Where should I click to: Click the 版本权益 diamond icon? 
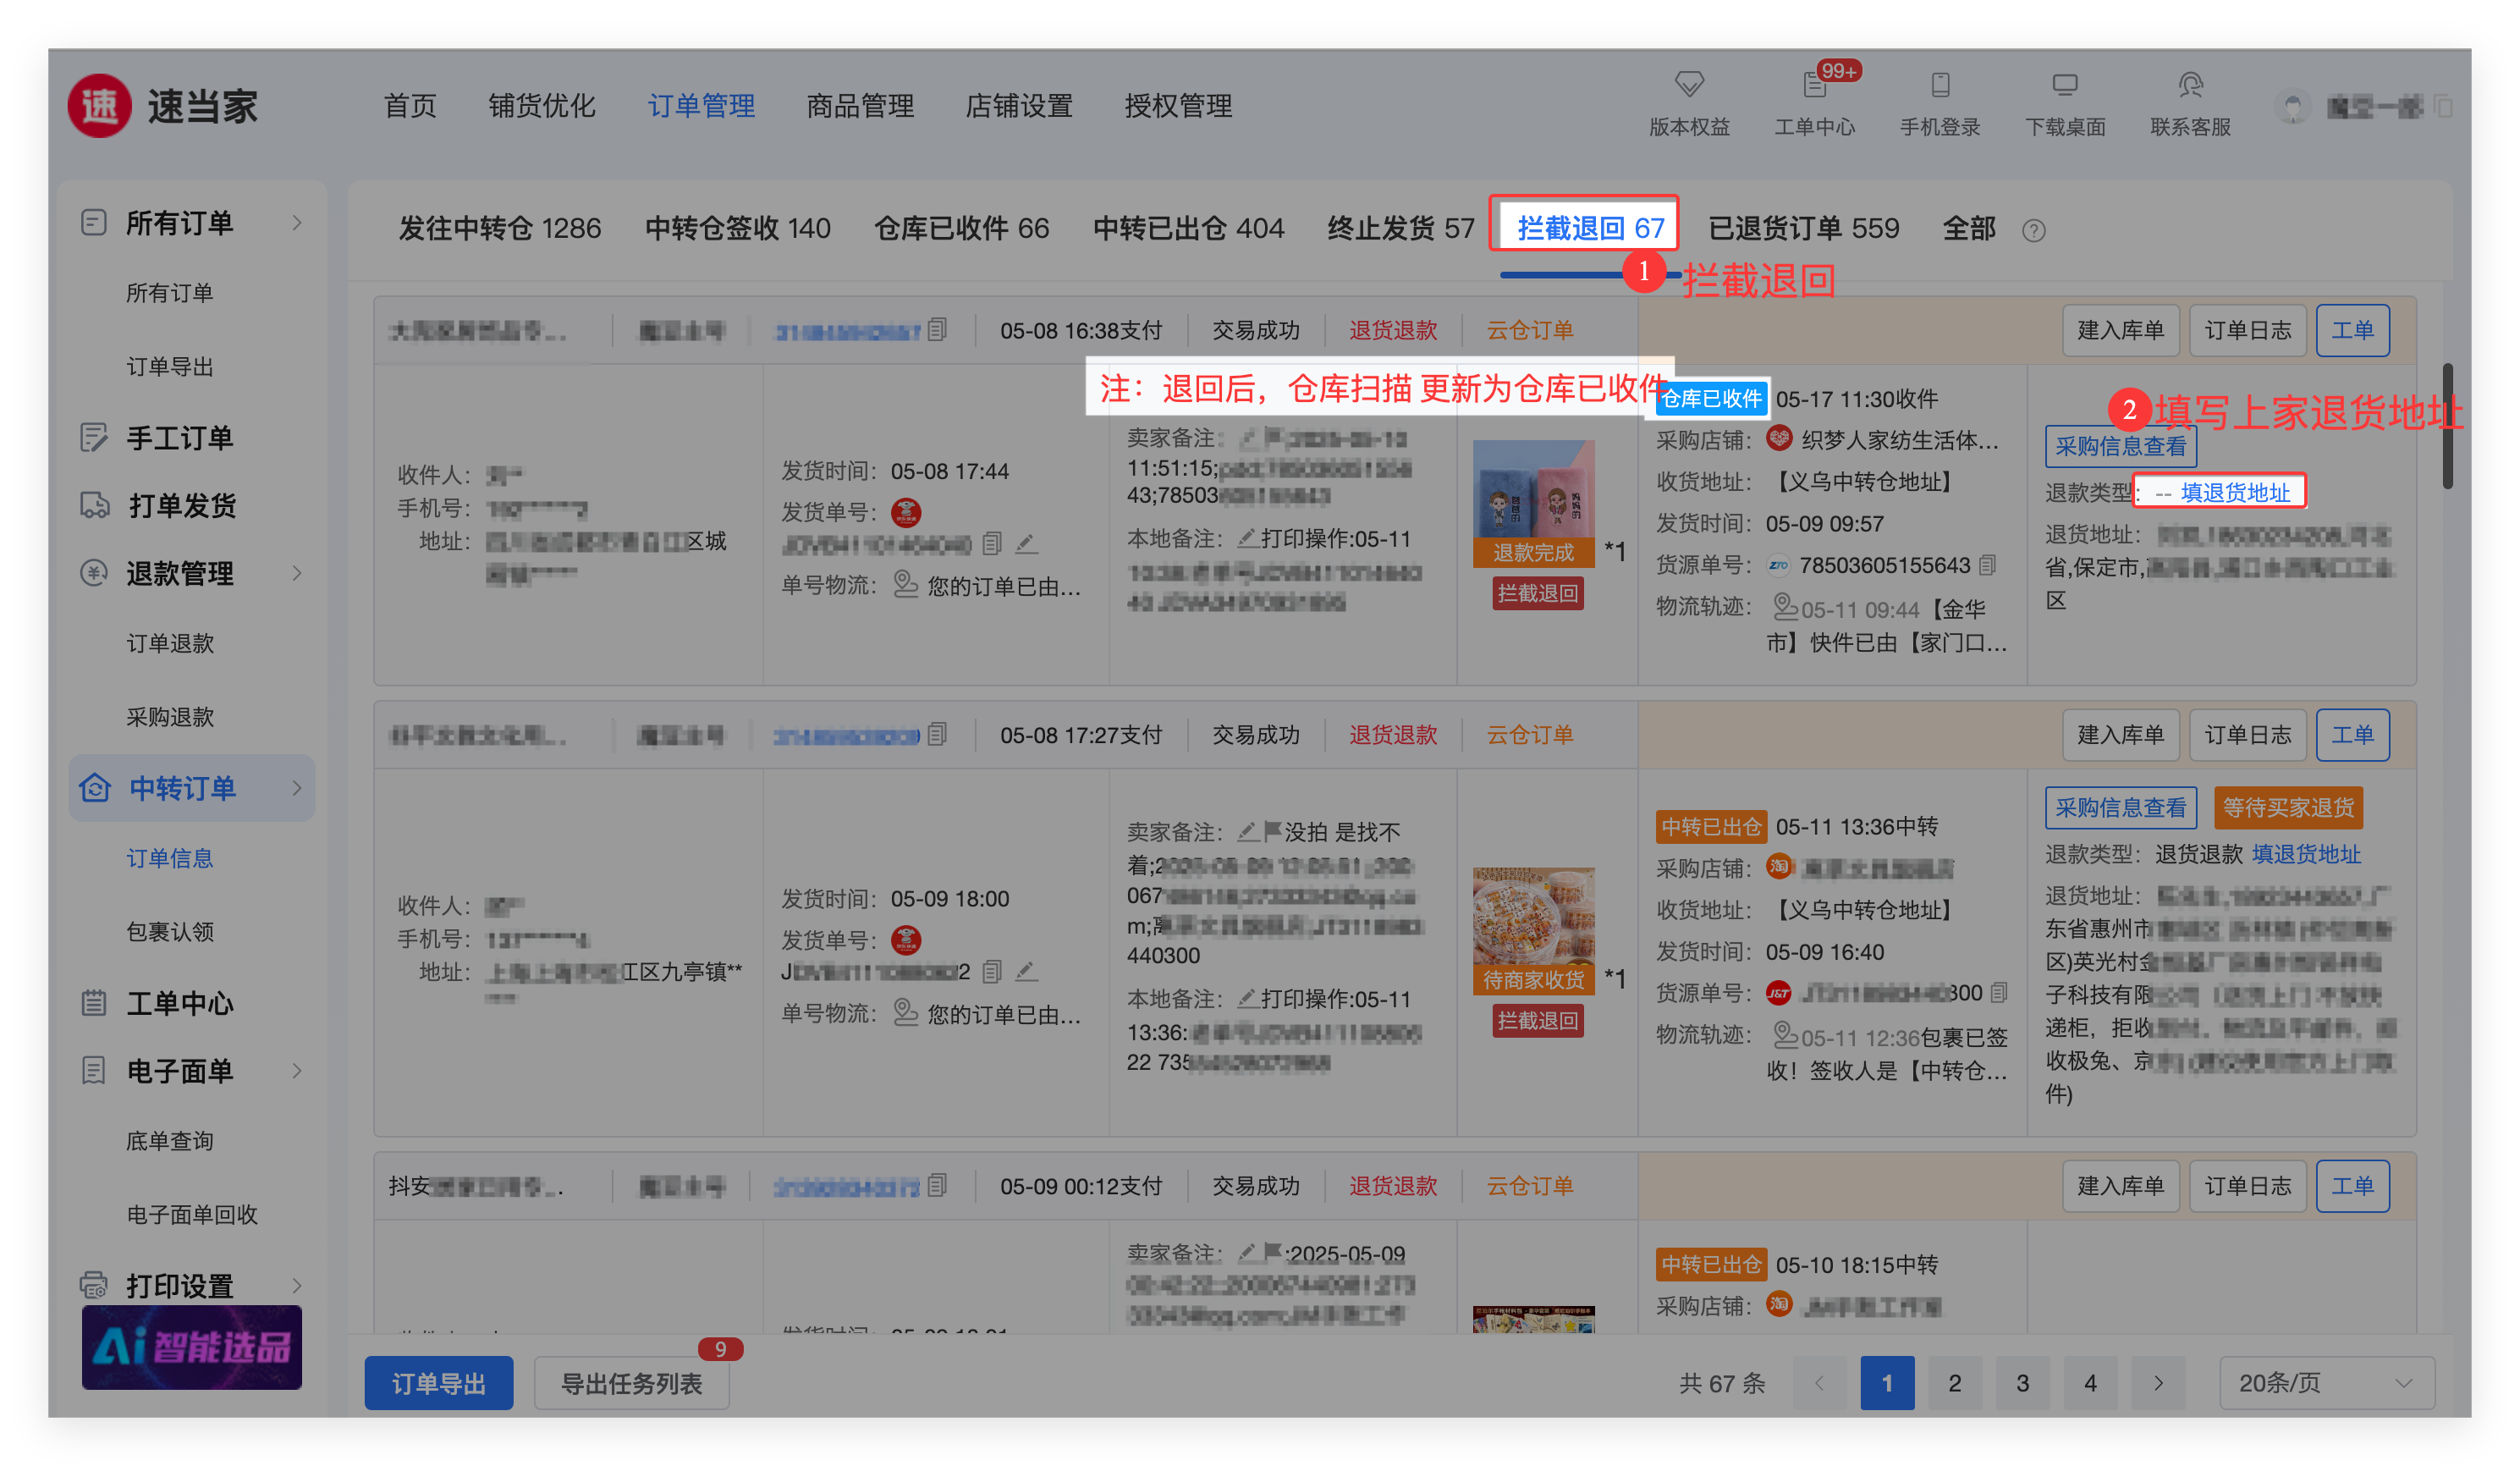coord(1689,84)
